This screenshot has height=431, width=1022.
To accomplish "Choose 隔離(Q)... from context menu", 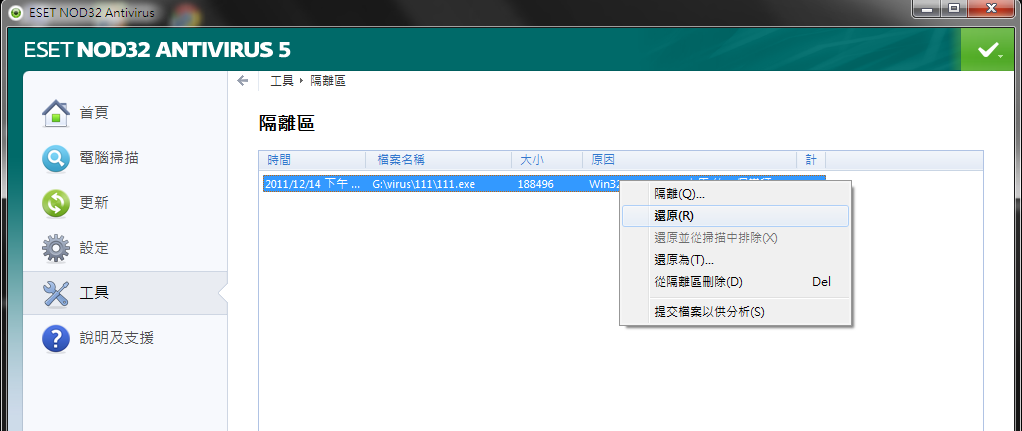I will tap(735, 194).
